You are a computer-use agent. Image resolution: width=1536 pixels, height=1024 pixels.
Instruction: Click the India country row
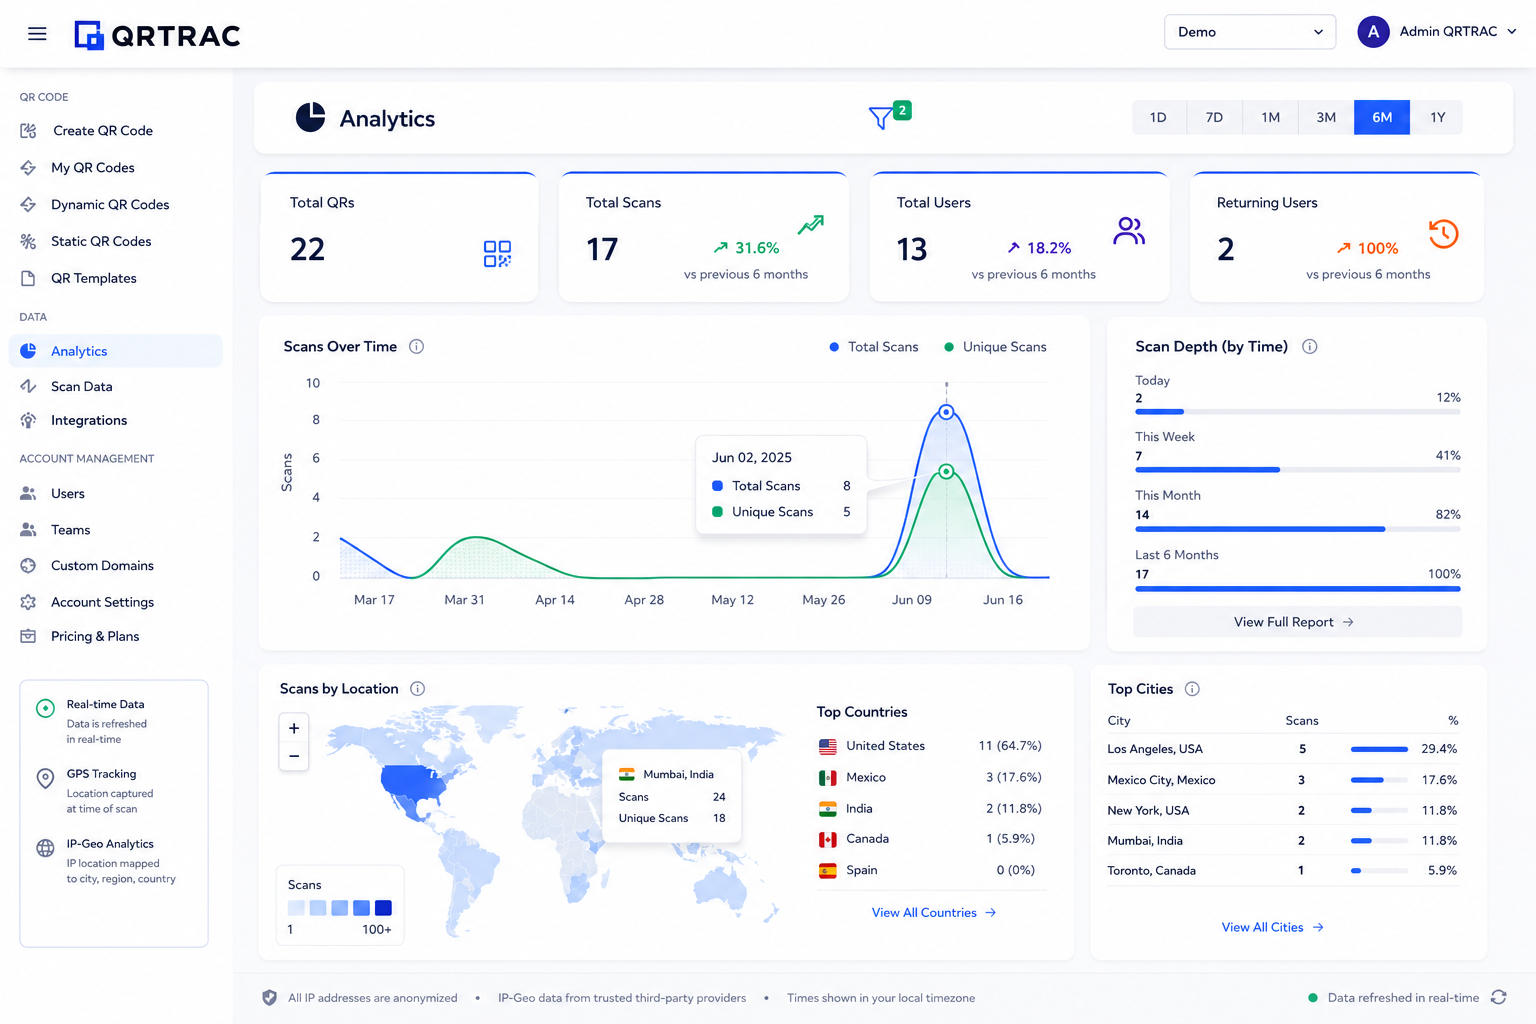tap(931, 809)
